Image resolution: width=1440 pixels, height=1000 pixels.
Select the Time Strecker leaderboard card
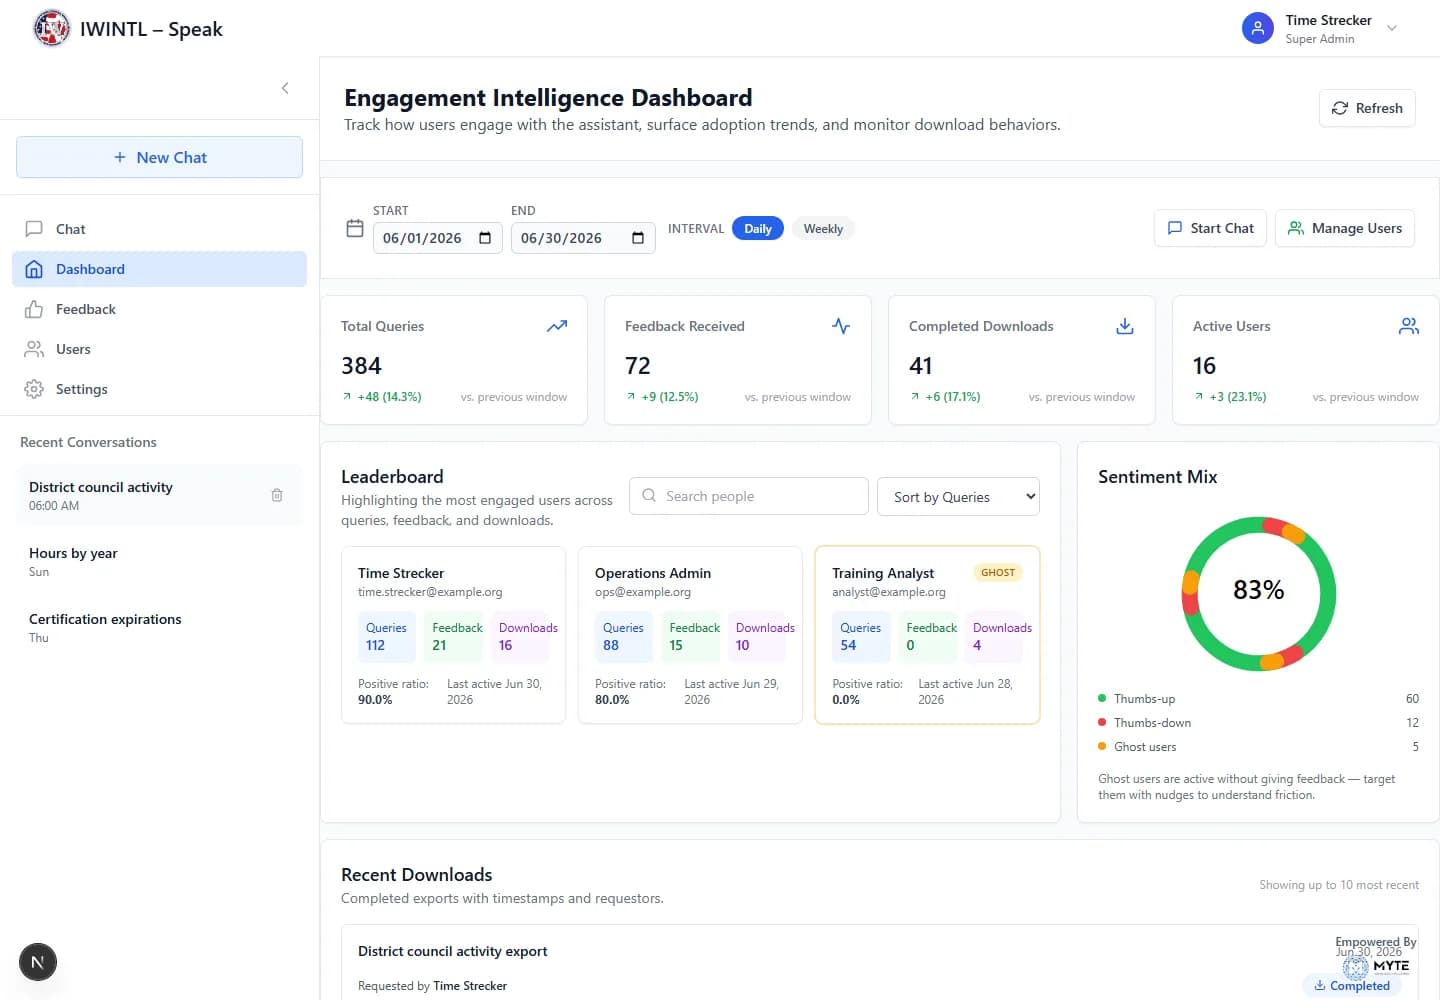coord(453,635)
